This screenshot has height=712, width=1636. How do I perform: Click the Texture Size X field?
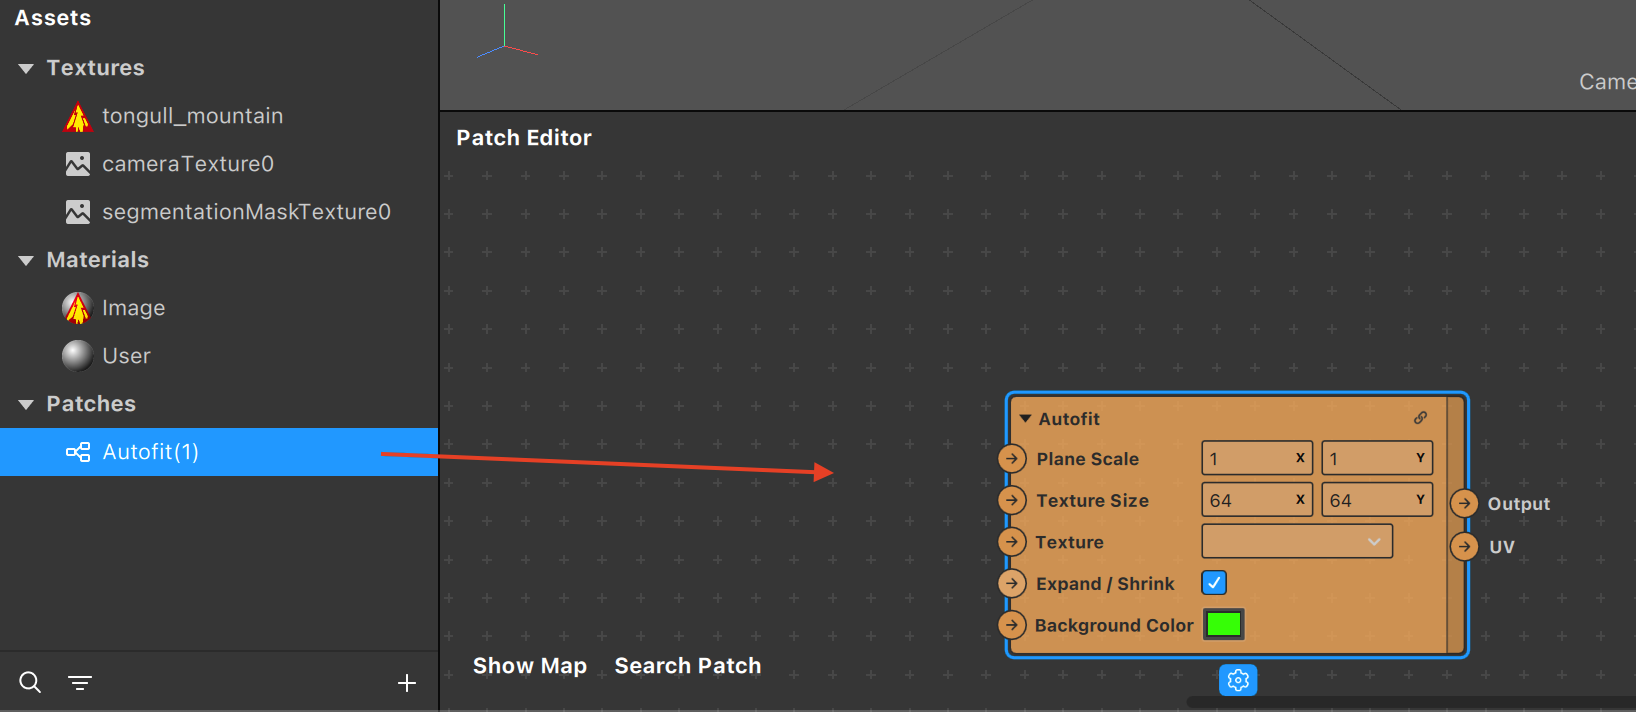[x=1257, y=500]
